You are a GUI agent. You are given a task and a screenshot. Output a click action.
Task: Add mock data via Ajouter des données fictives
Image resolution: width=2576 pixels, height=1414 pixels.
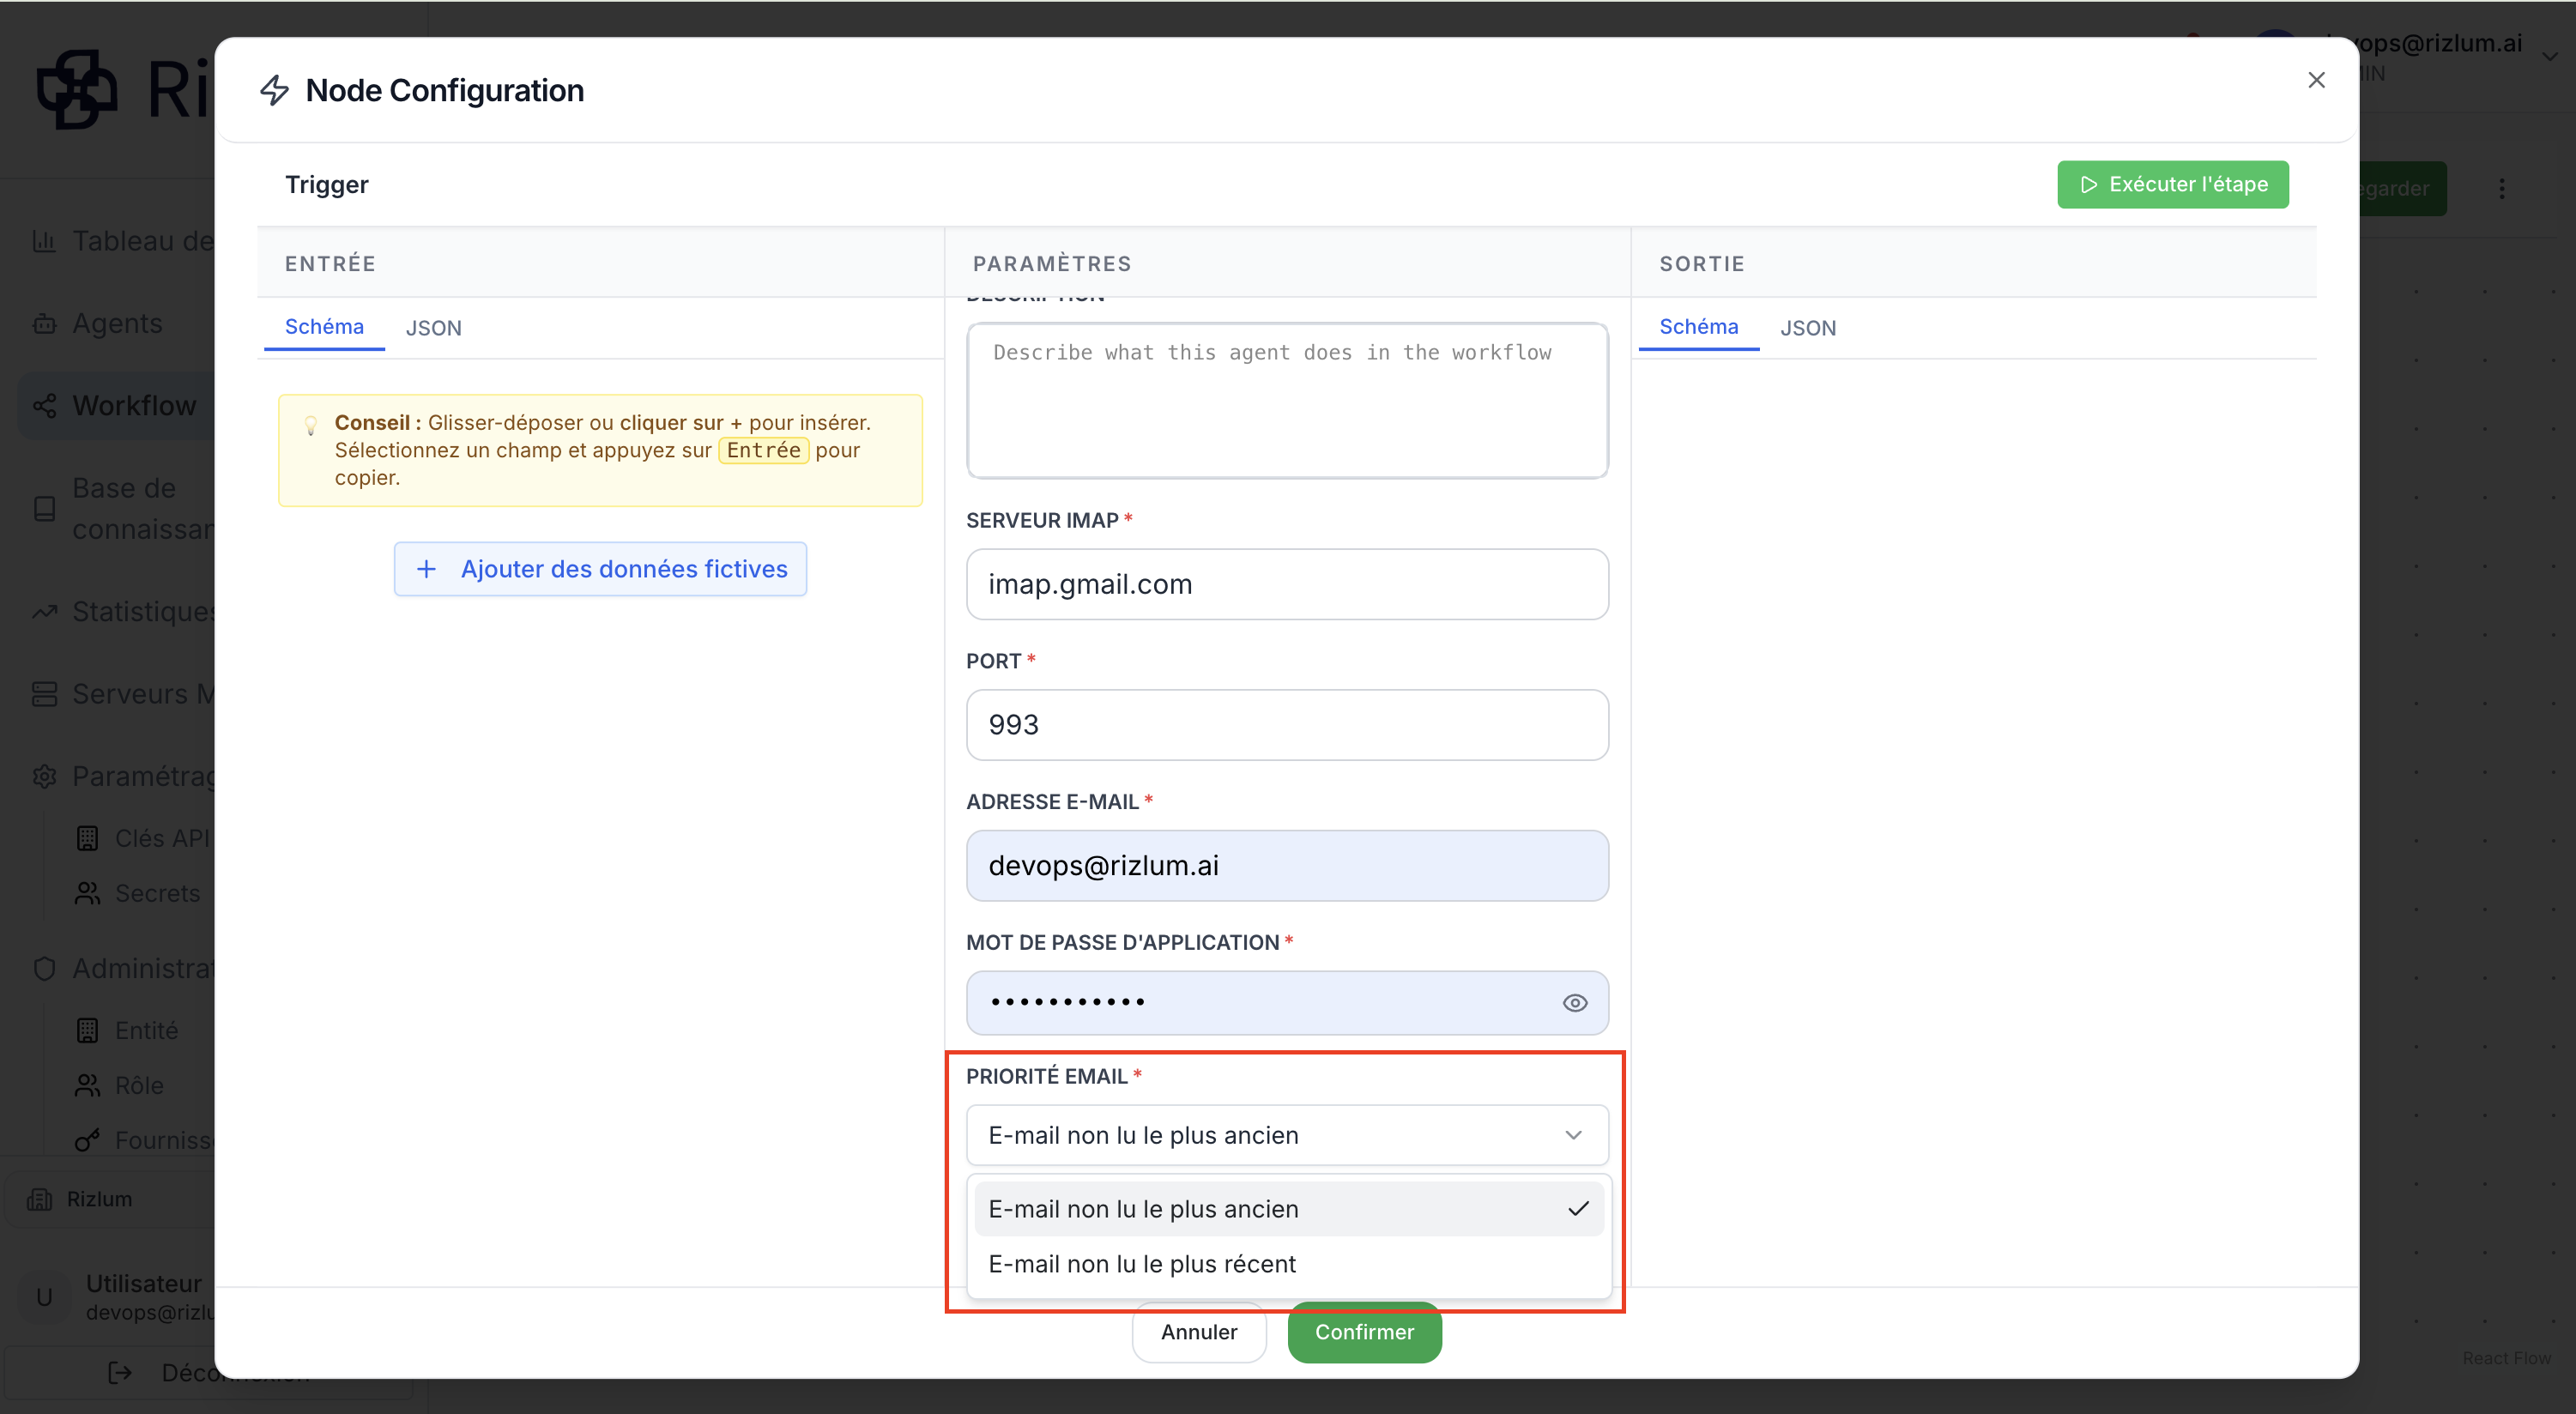pyautogui.click(x=600, y=569)
